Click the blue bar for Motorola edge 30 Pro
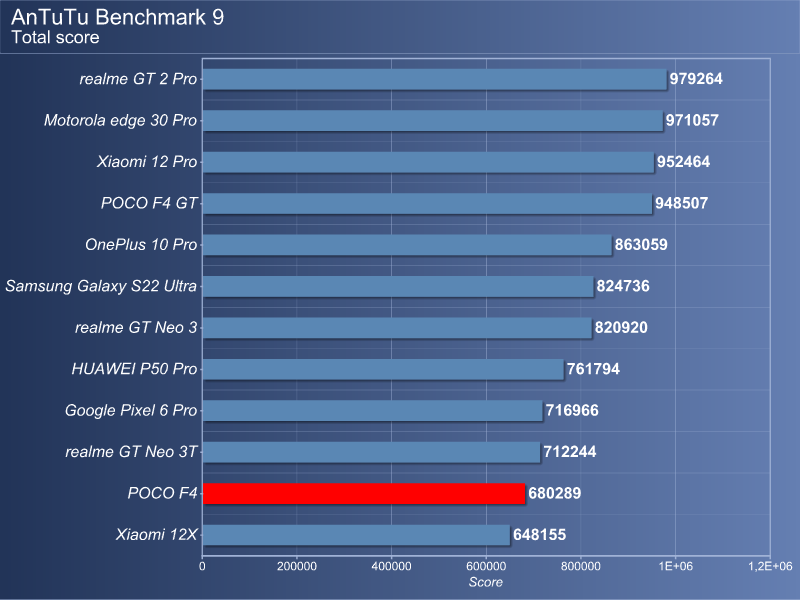 pos(433,120)
